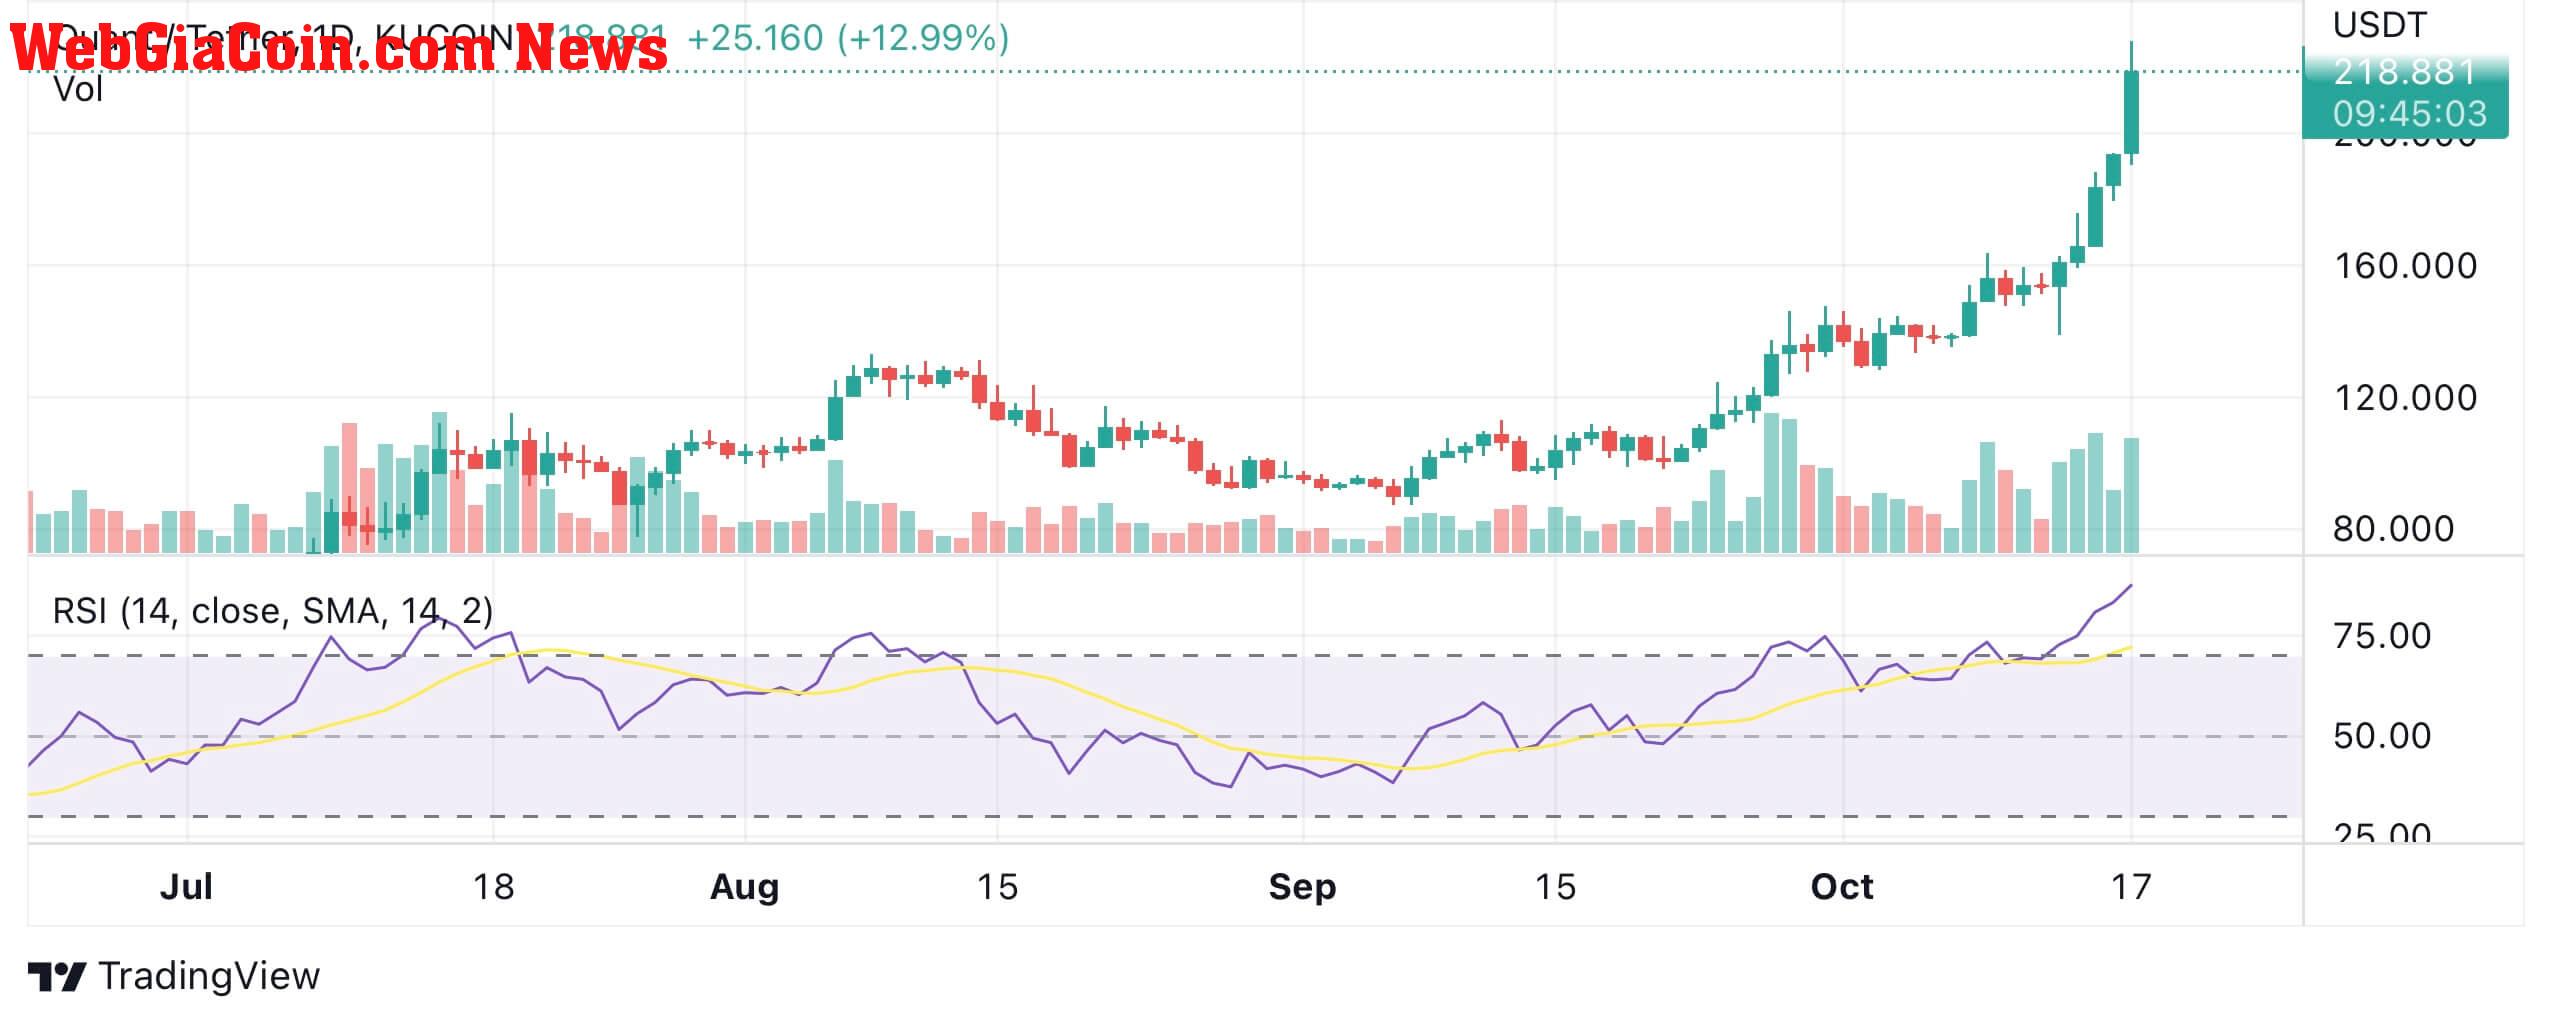Click the Jul date label on time axis
2552x1030 pixels.
(186, 887)
